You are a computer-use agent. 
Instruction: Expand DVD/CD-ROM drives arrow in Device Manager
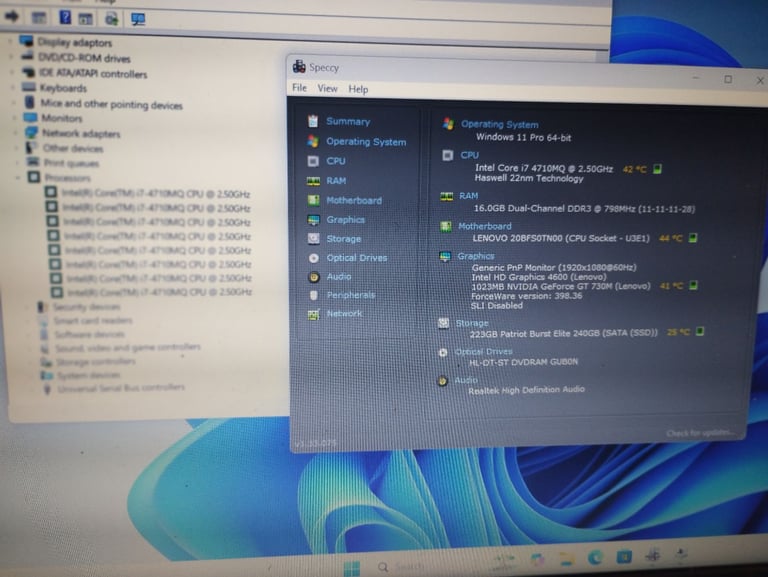[x=12, y=57]
